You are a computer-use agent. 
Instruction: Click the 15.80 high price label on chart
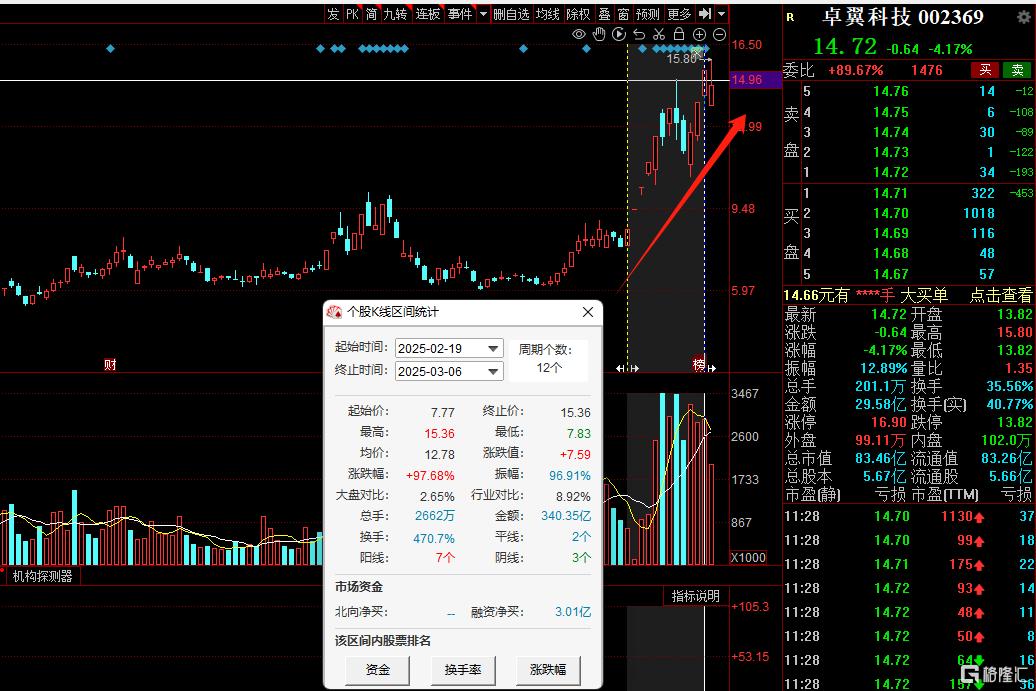pos(683,59)
